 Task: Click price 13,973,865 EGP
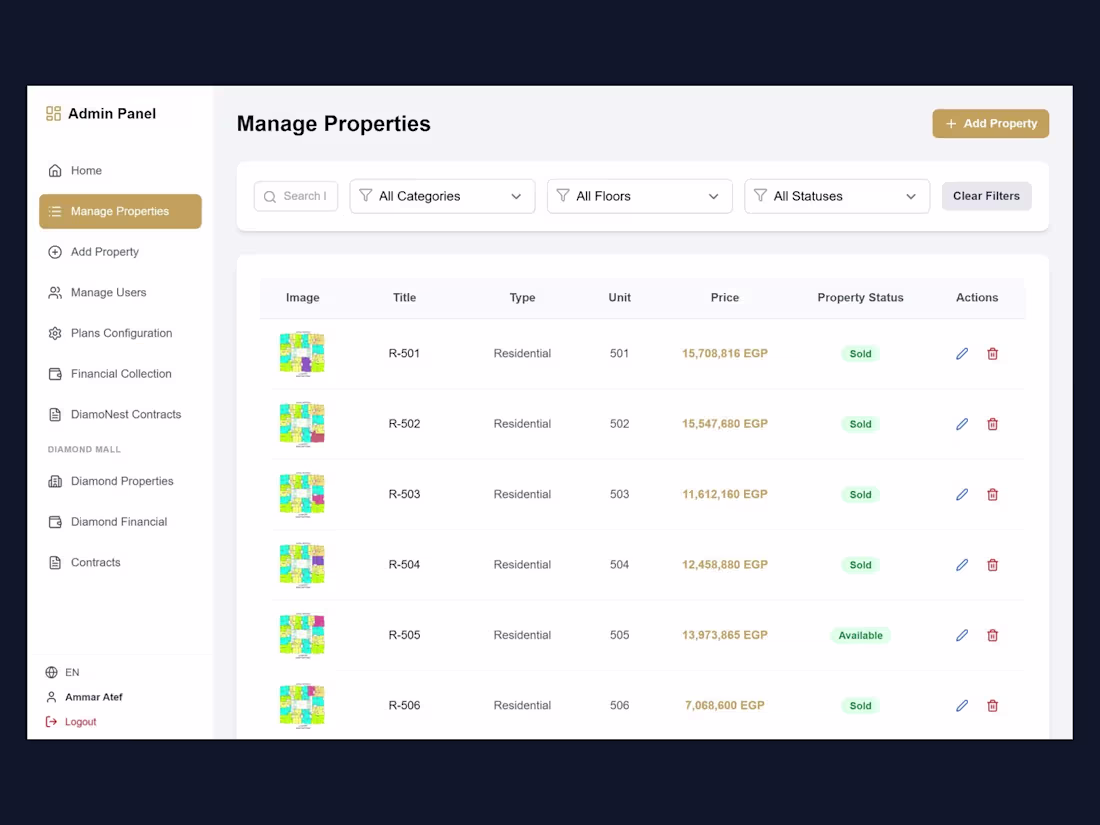pos(725,635)
